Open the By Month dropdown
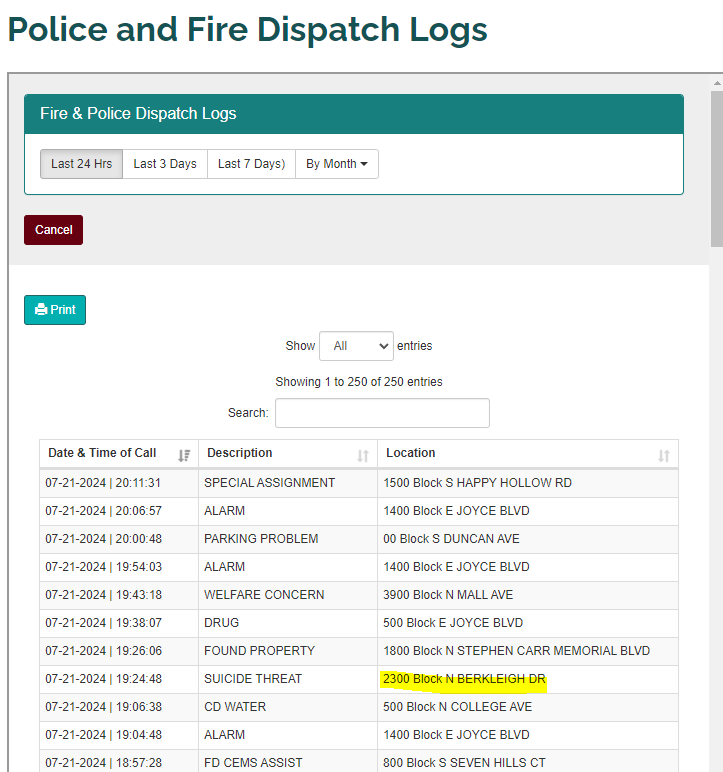The width and height of the screenshot is (723, 772). [337, 164]
